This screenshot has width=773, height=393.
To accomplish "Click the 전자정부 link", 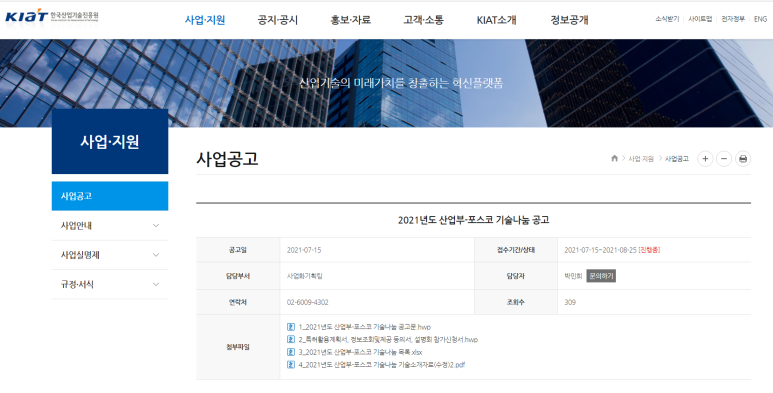I will [x=733, y=19].
